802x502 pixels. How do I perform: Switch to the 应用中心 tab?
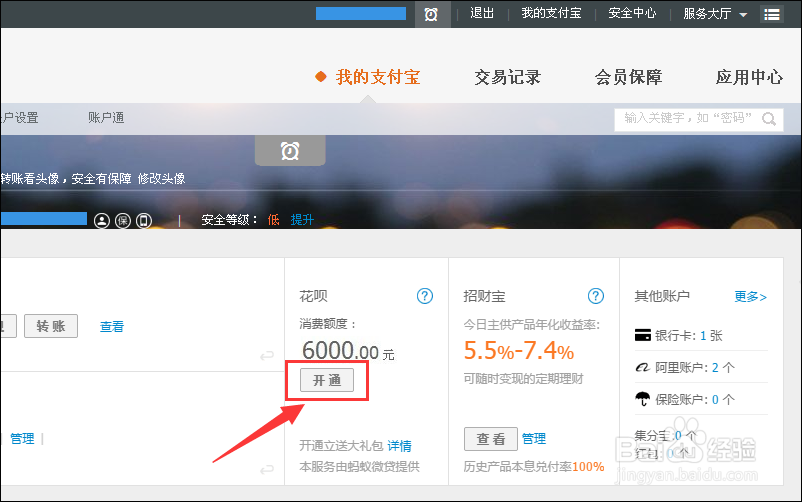pos(749,77)
